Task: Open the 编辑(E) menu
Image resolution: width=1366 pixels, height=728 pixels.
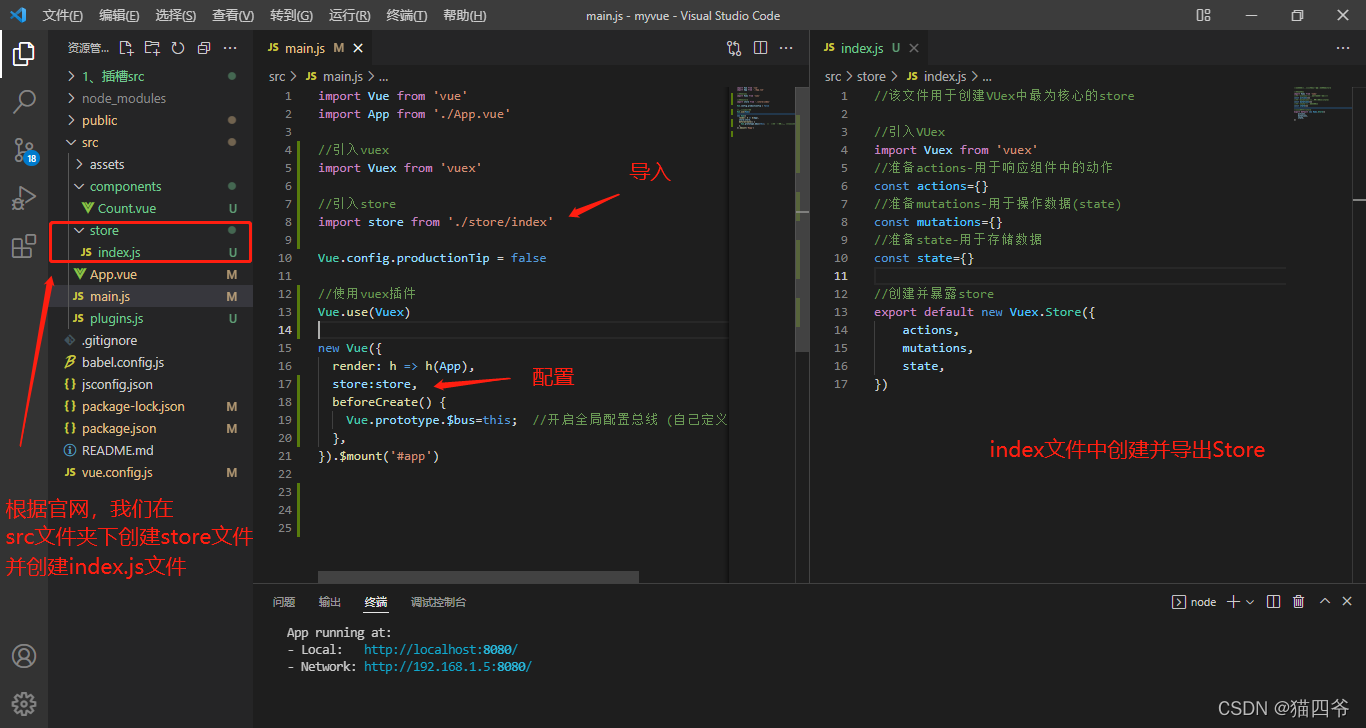Action: pyautogui.click(x=120, y=15)
